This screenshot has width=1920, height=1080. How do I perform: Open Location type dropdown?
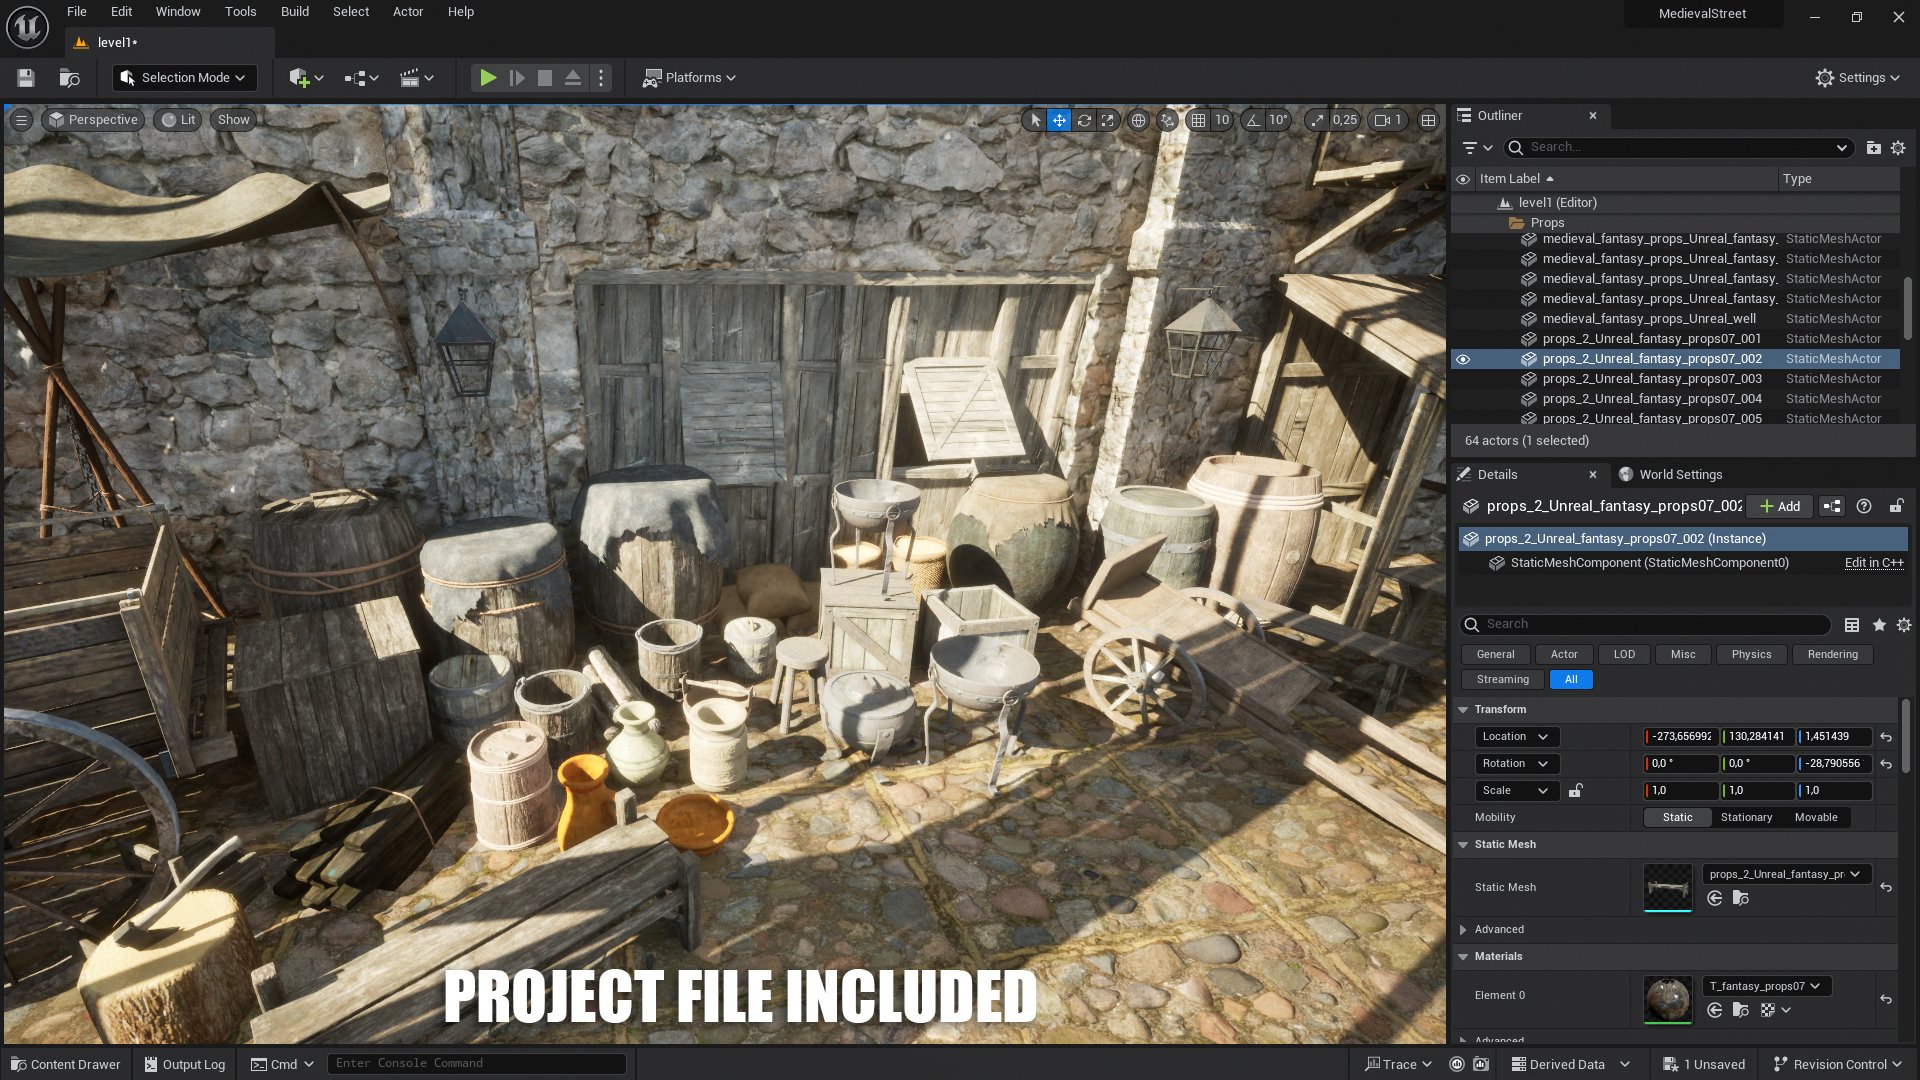tap(1515, 737)
